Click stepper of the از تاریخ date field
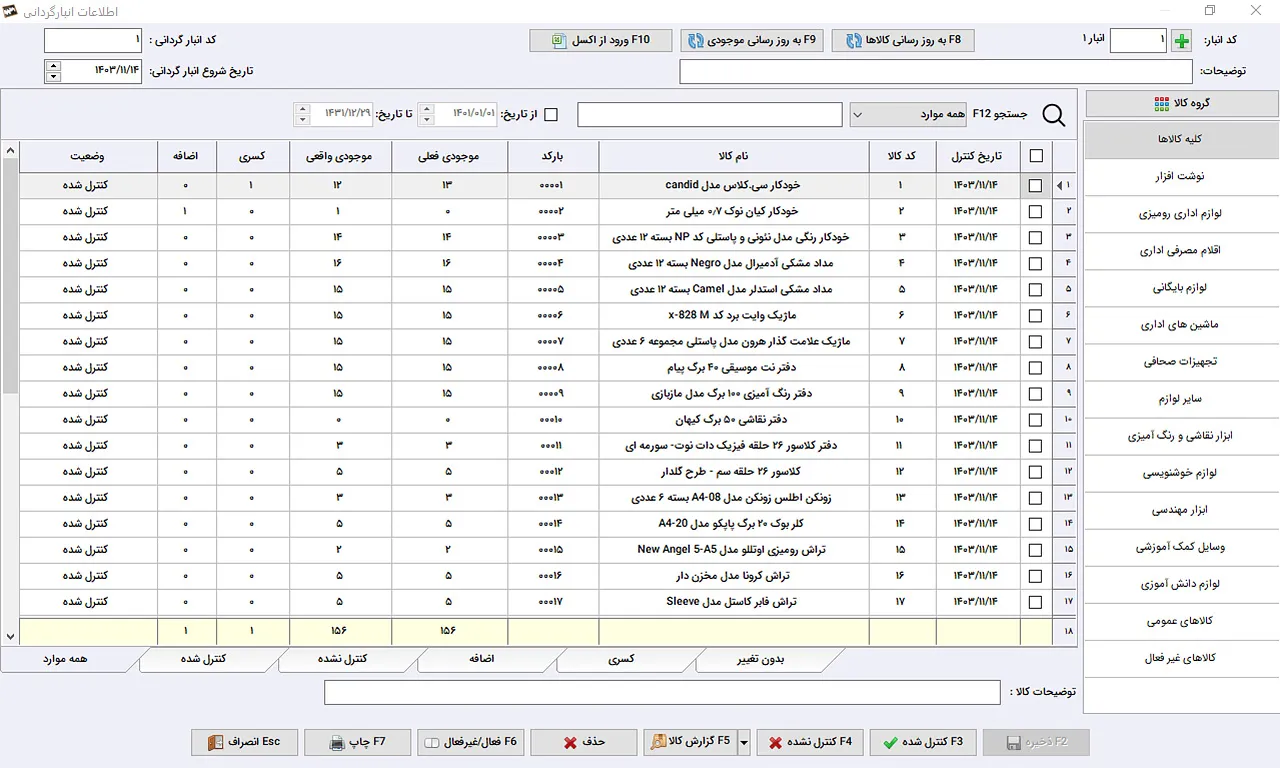The image size is (1280, 768). [x=425, y=114]
